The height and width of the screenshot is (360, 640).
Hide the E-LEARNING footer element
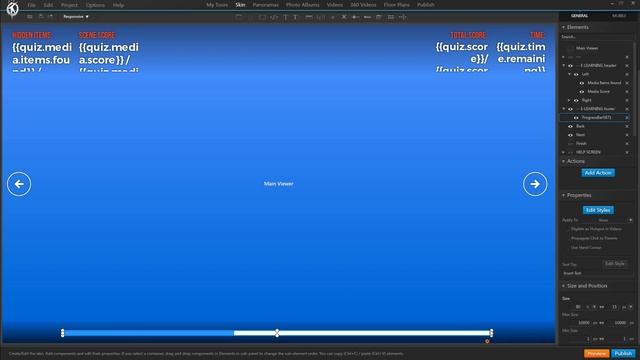coord(570,109)
